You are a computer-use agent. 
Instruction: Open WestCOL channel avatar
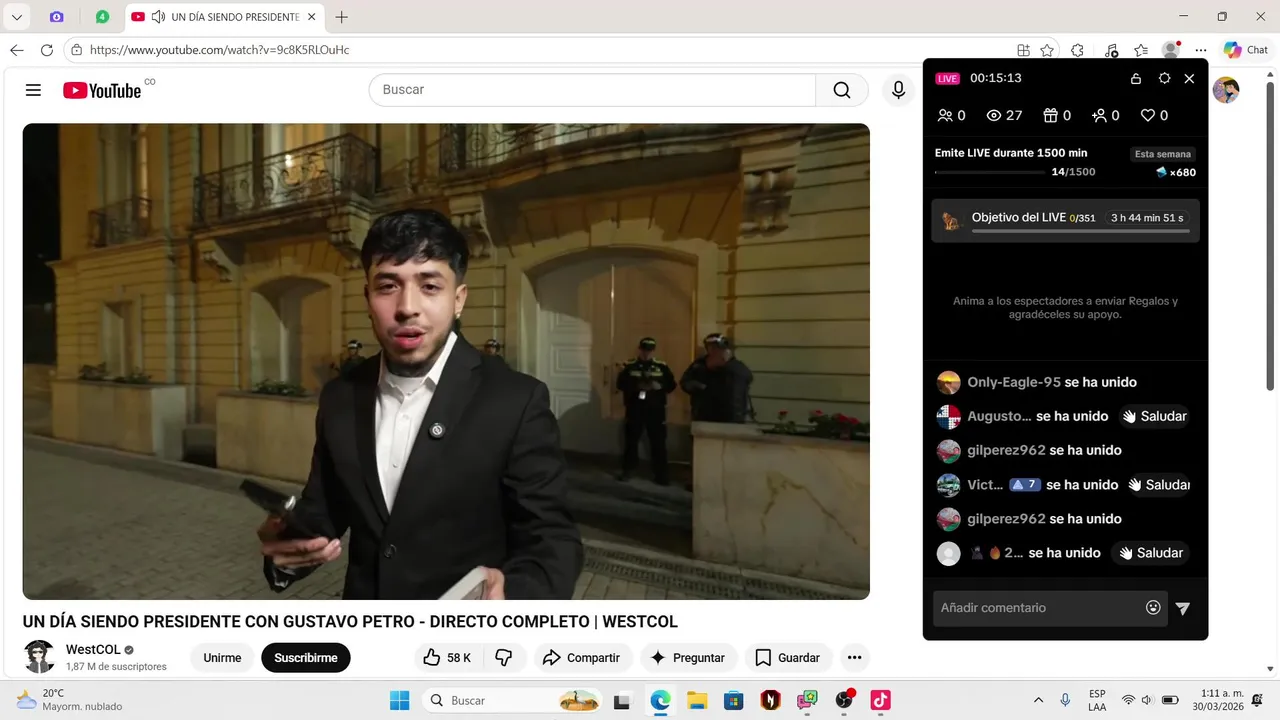point(40,657)
